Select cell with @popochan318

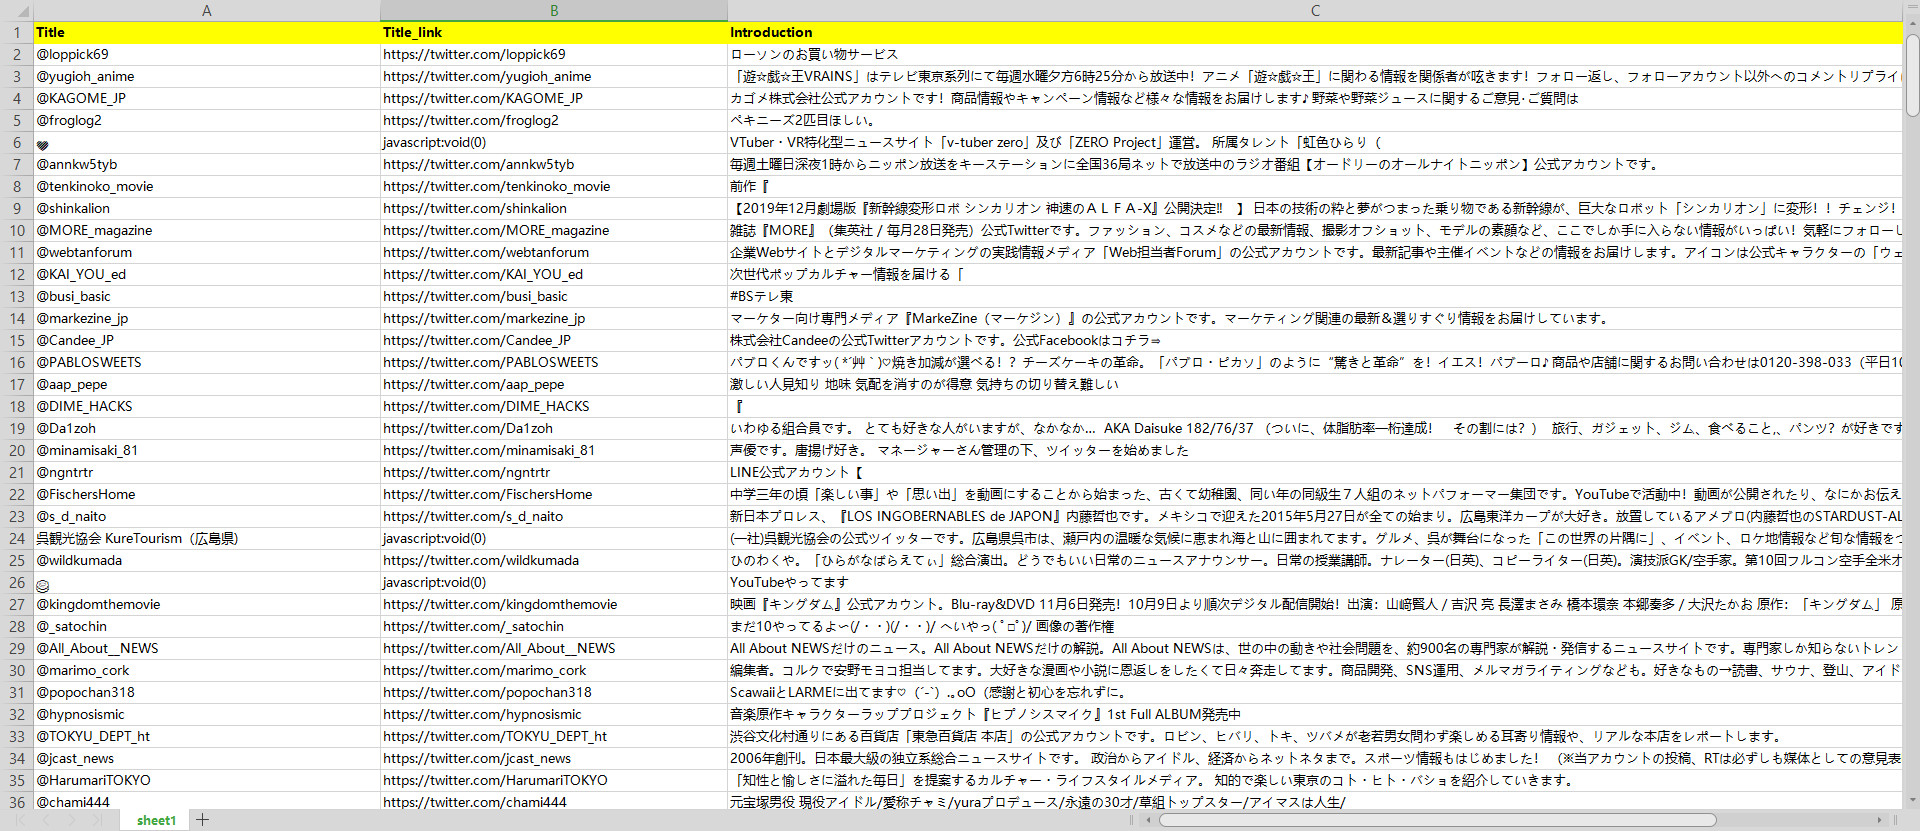pos(207,692)
